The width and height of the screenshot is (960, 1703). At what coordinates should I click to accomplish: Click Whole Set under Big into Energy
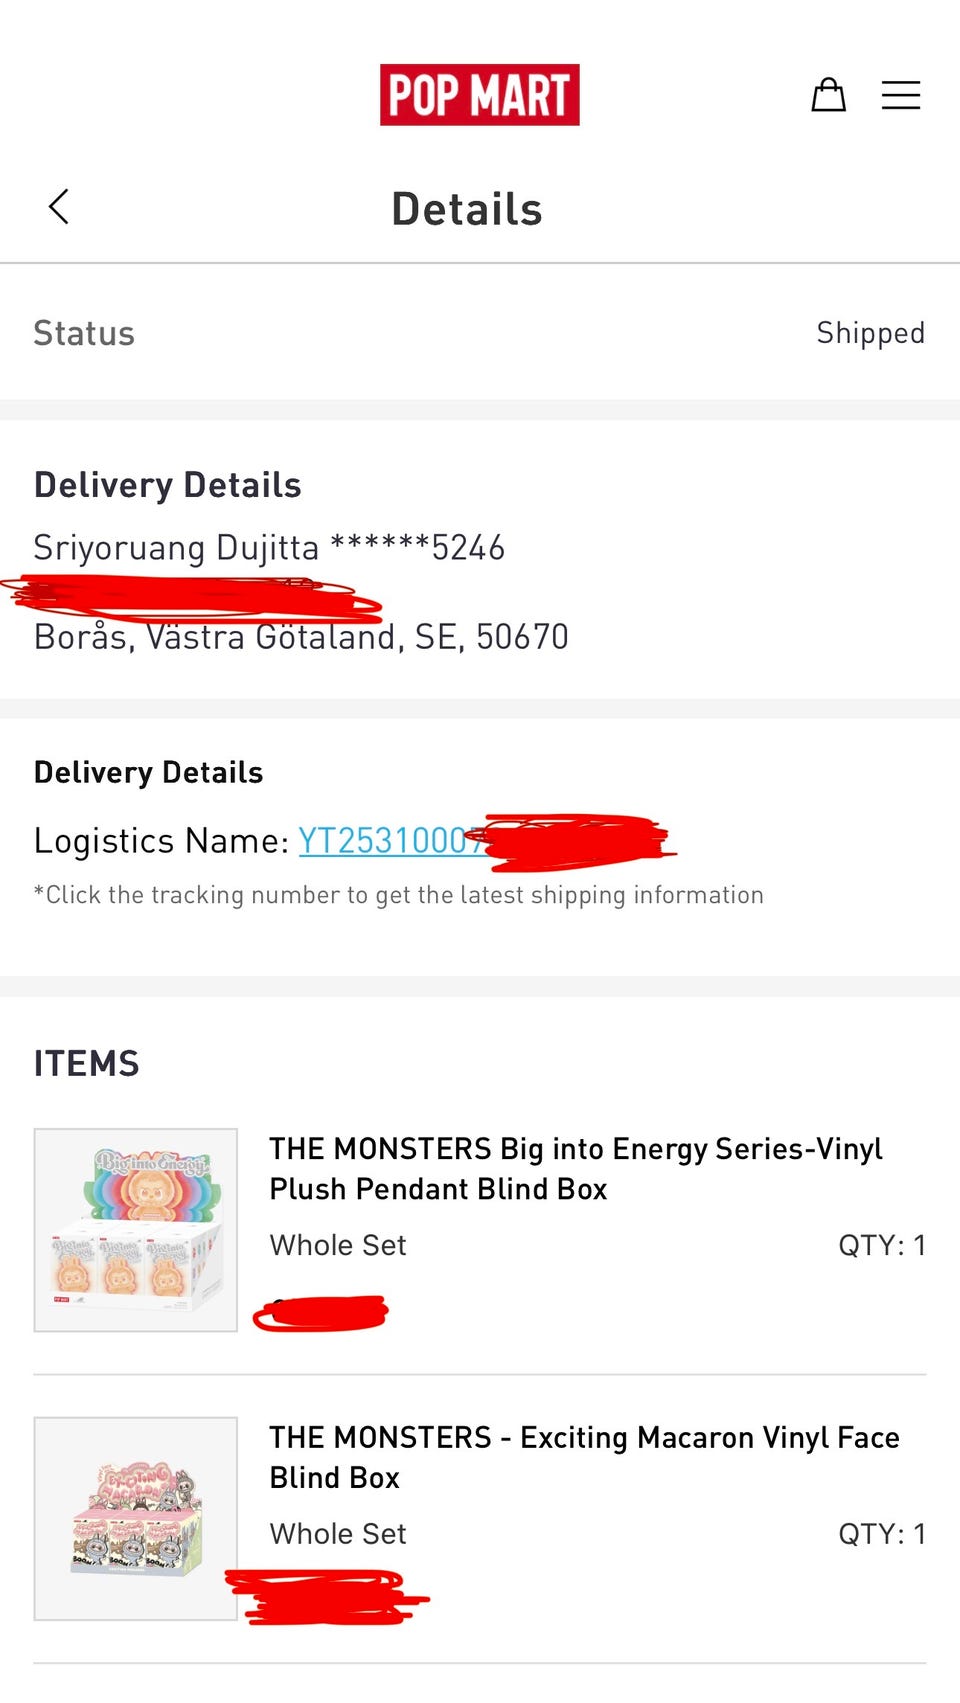click(x=338, y=1245)
